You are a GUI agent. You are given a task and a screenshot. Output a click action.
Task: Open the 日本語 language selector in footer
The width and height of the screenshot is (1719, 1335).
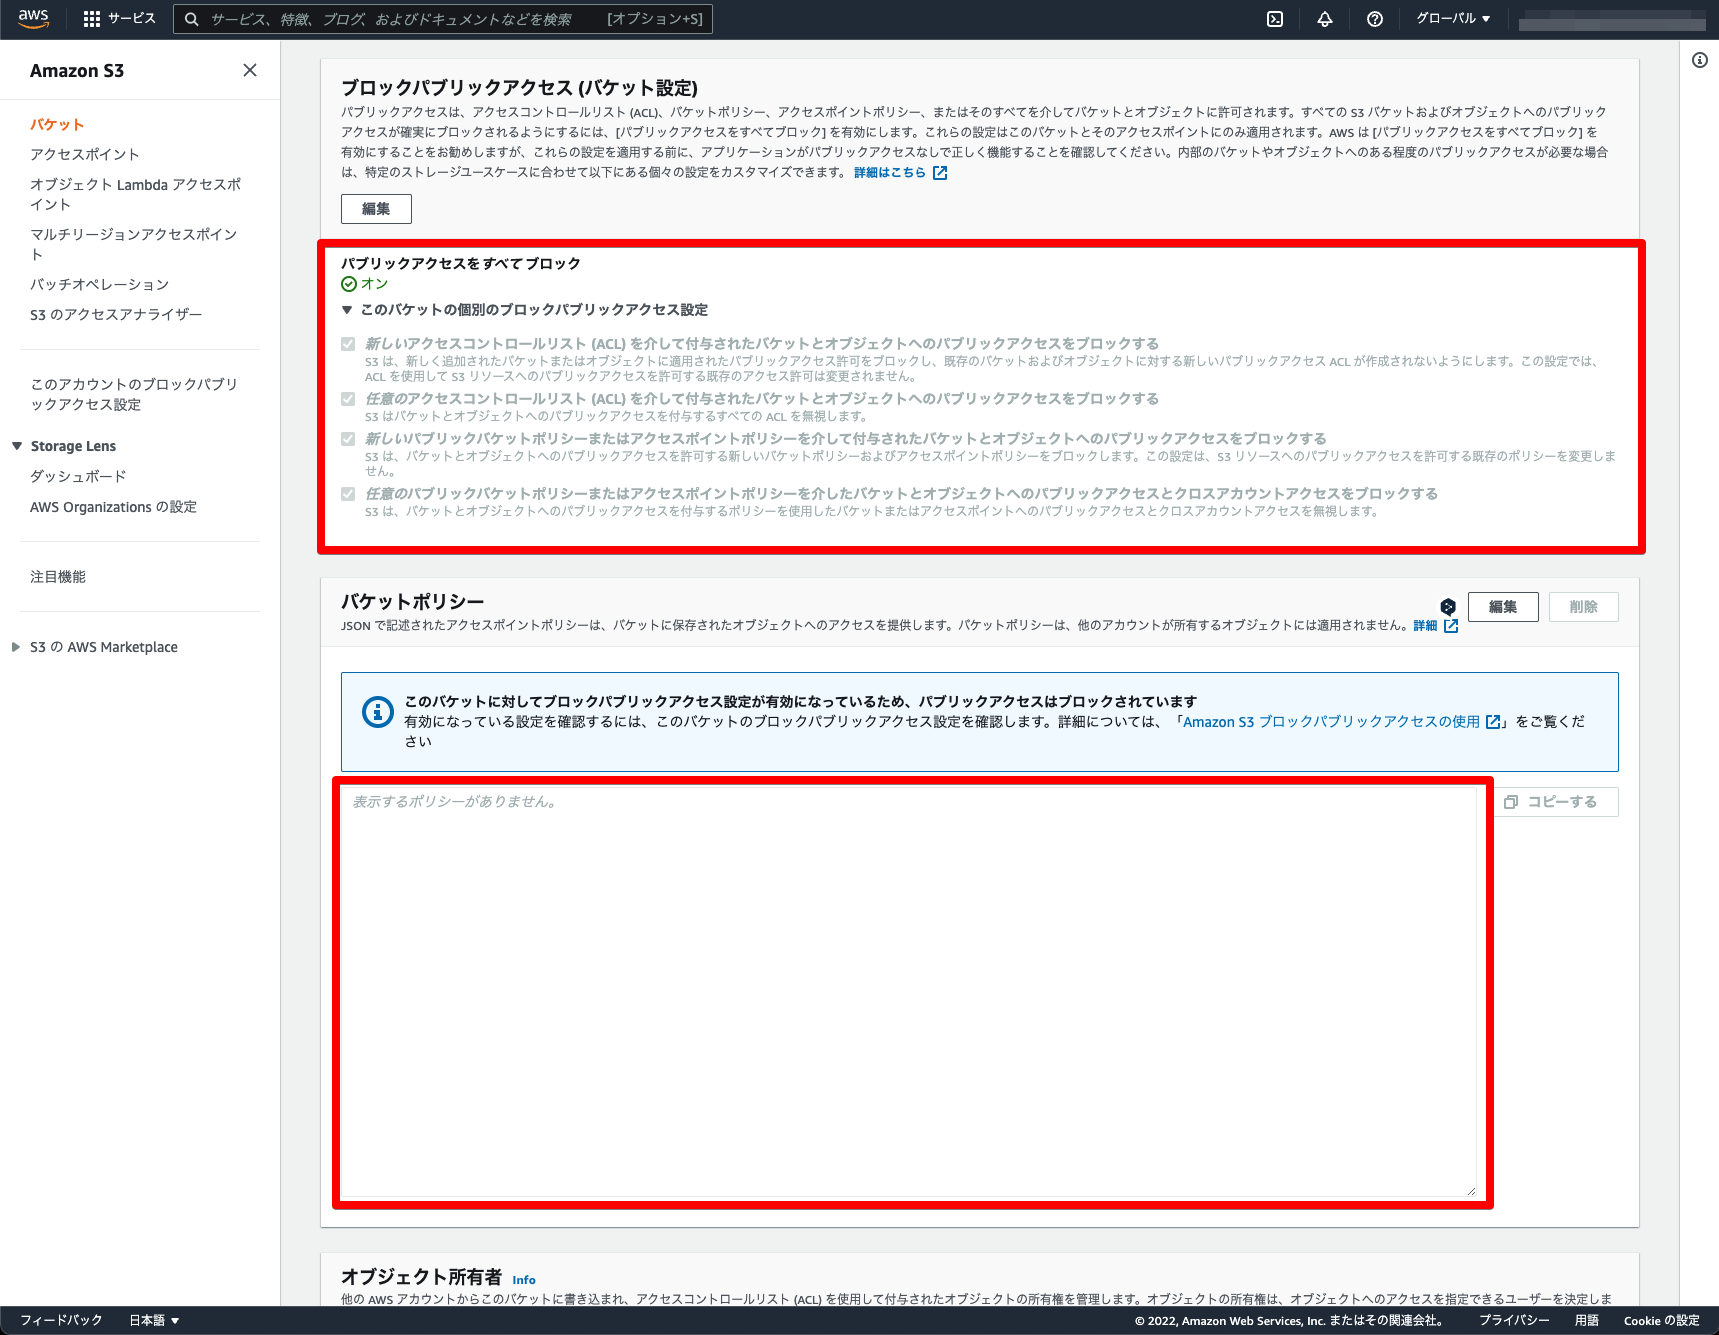click(154, 1320)
